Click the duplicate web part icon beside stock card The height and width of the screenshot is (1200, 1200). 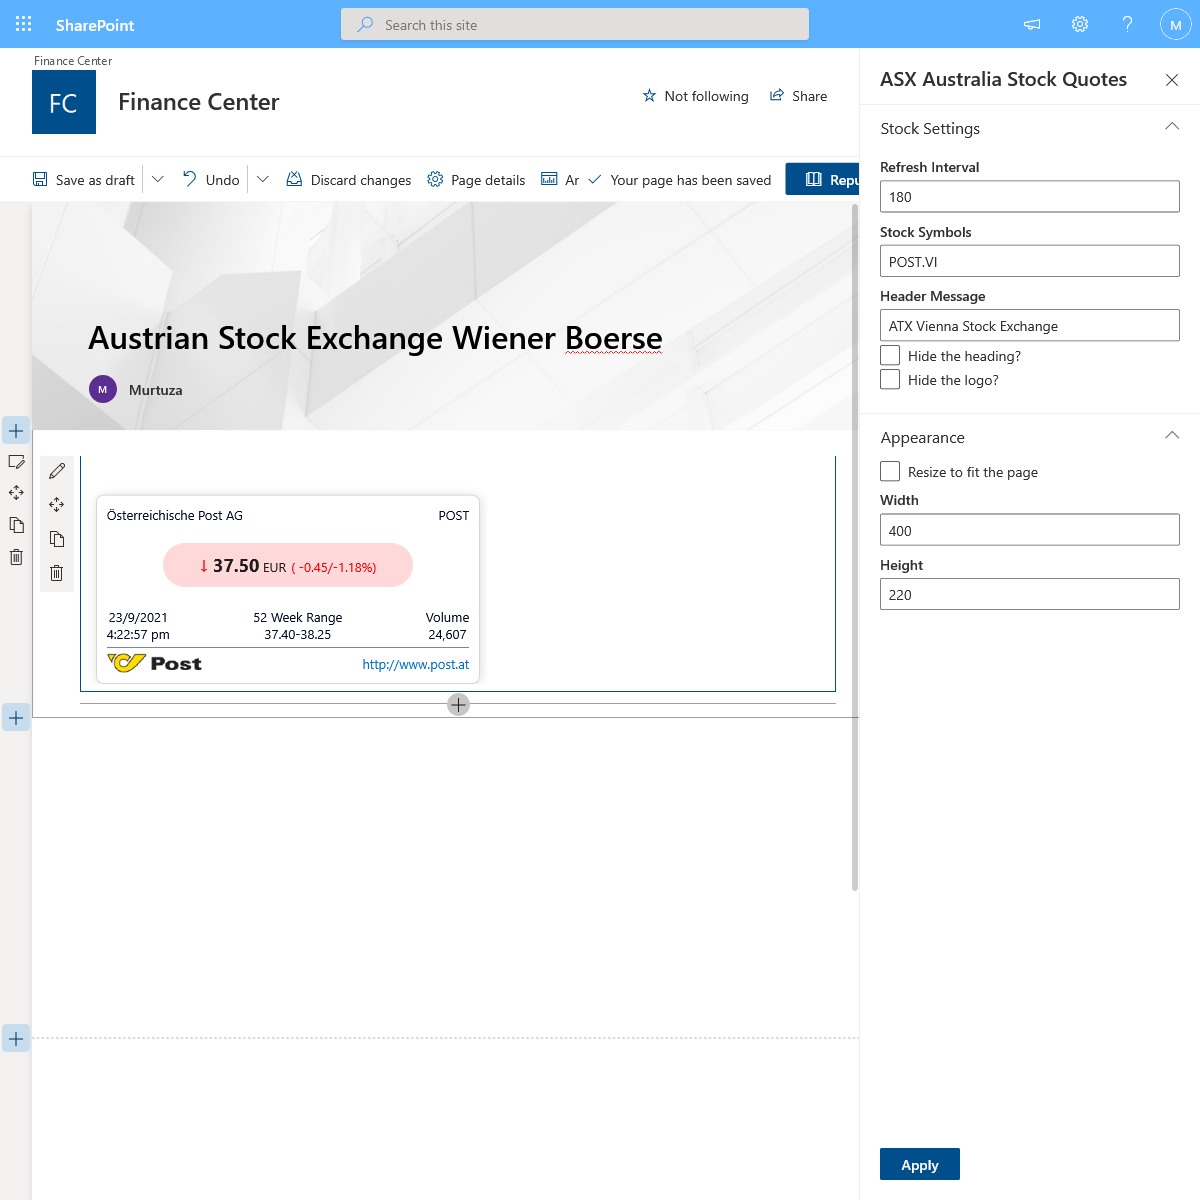[x=57, y=539]
